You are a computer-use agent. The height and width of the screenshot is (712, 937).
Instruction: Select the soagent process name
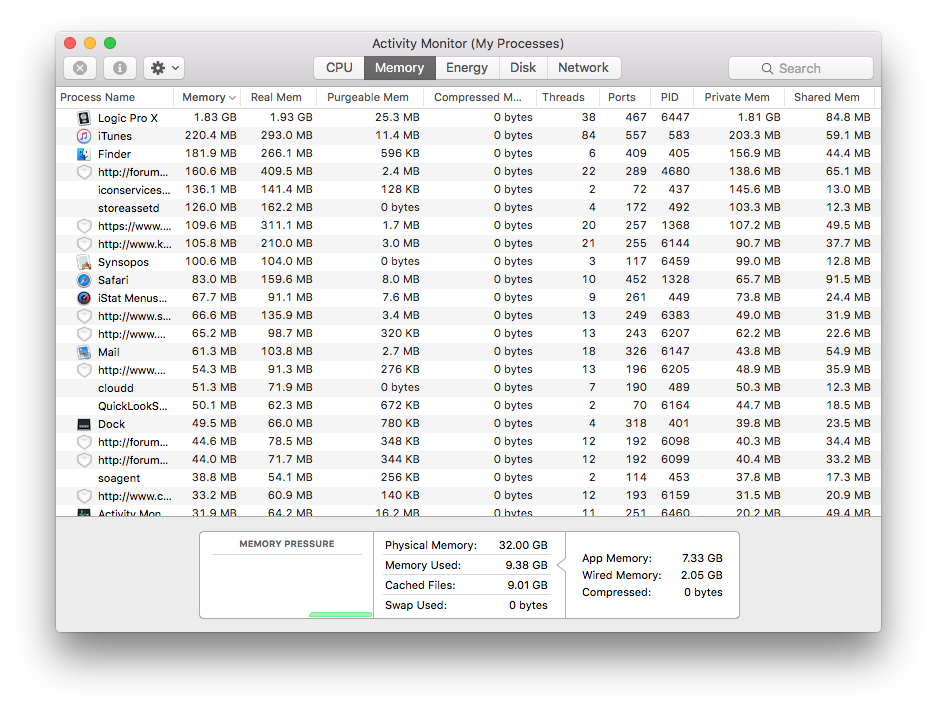(x=119, y=478)
